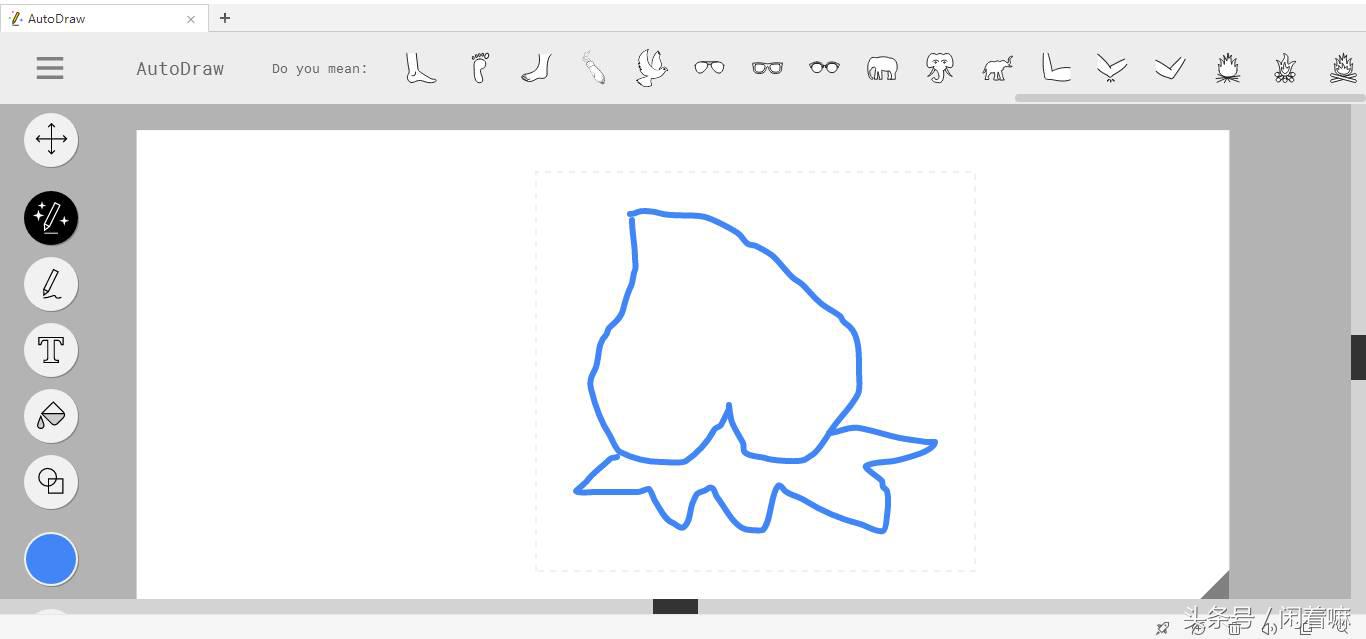Viewport: 1366px width, 639px height.
Task: Pick the round-lens glasses suggestion
Action: tap(824, 67)
